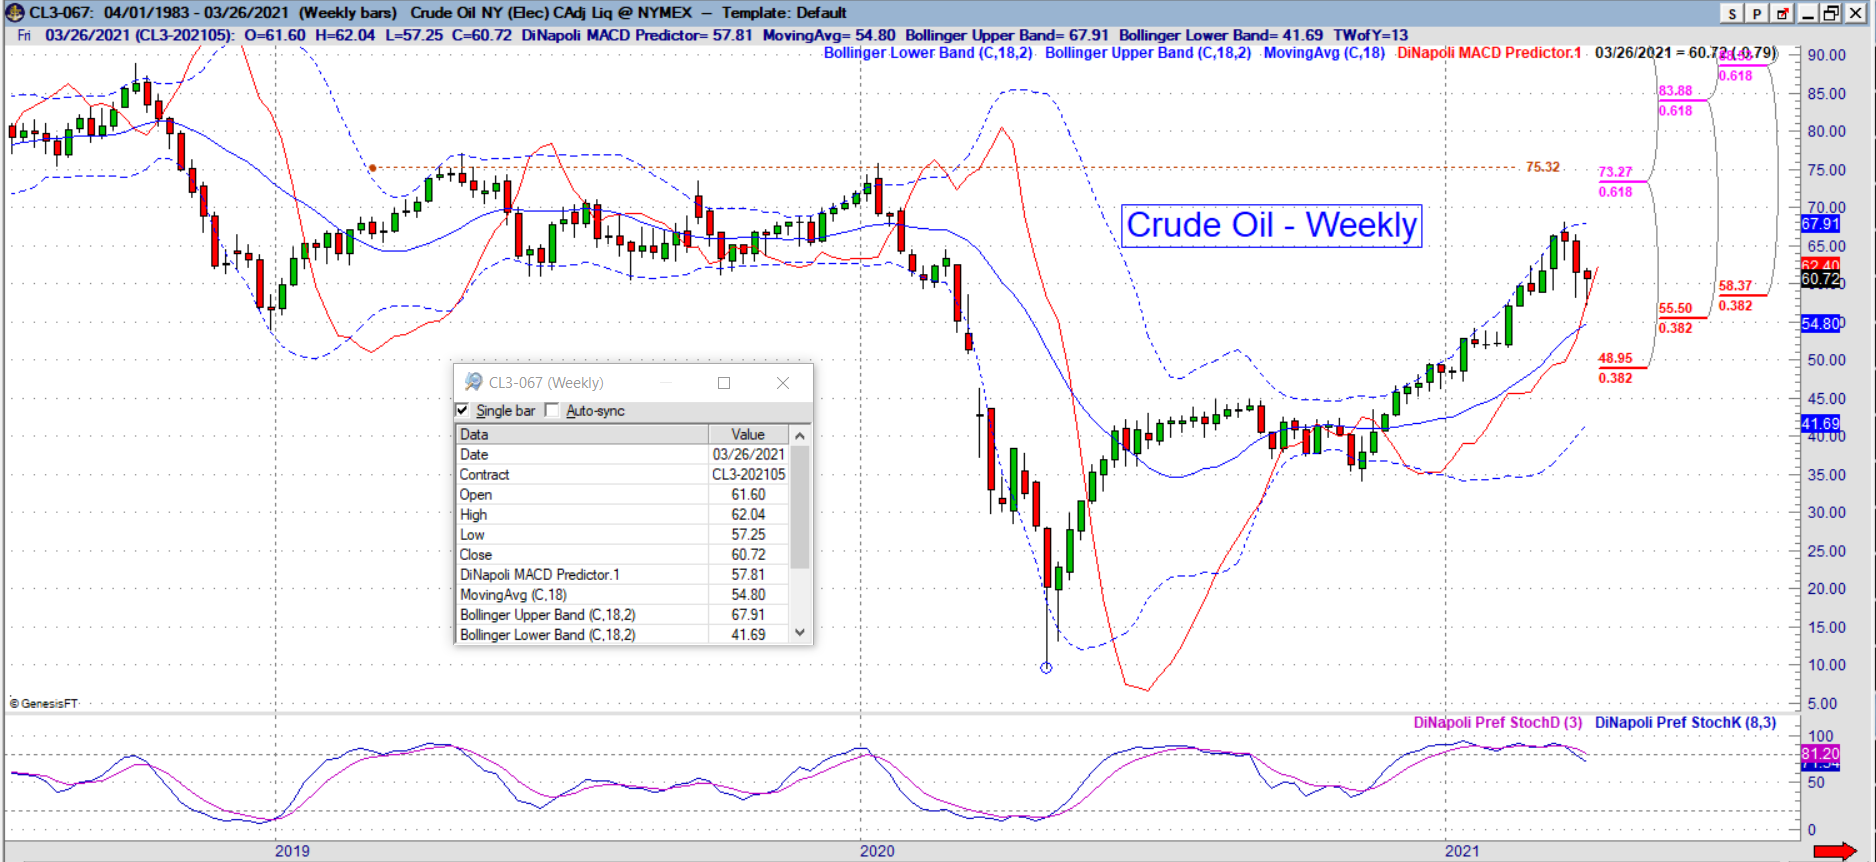Click DiNapoli Pref StochD (3) legend label
This screenshot has height=862, width=1876.
coord(1498,722)
